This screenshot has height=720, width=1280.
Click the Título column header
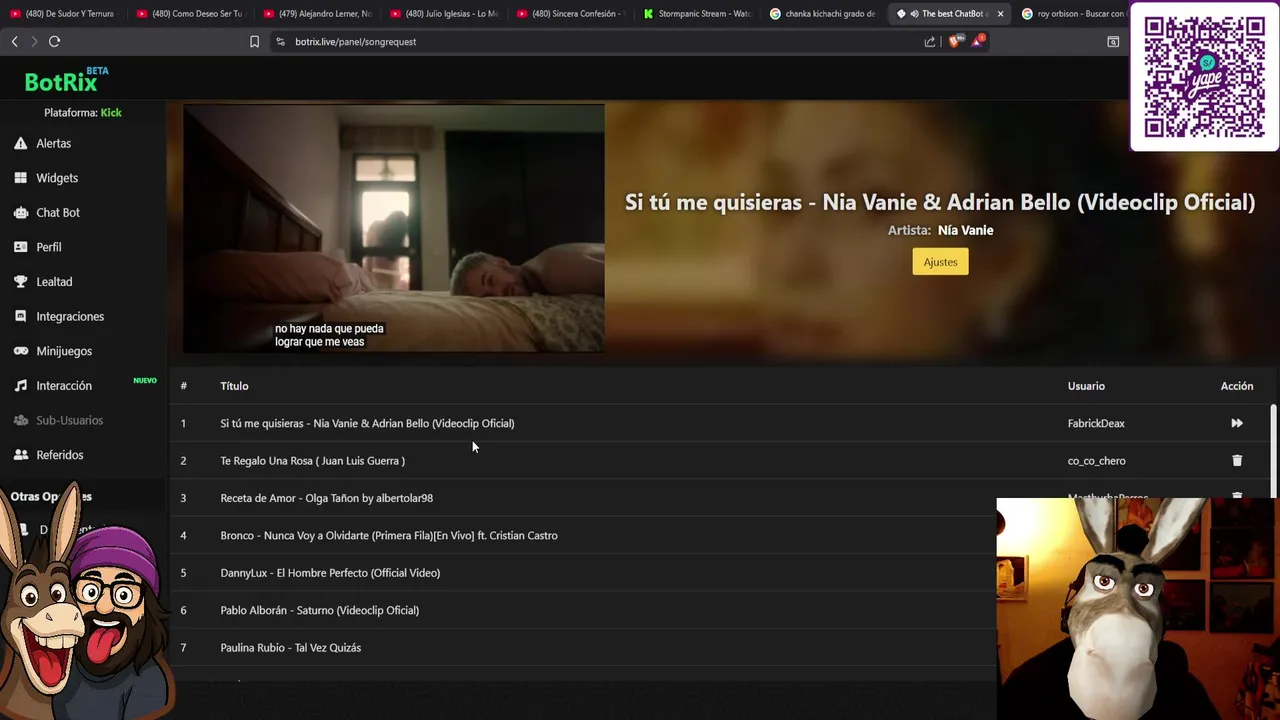point(234,386)
